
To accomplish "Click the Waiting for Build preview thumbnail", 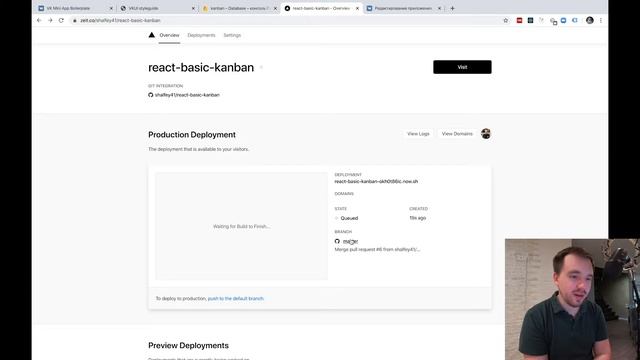I will (x=241, y=226).
